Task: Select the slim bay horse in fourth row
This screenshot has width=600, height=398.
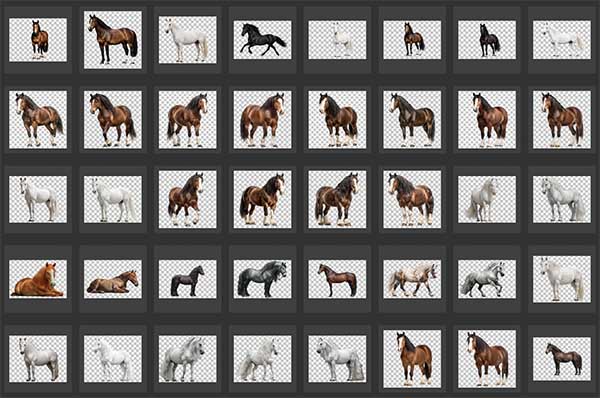Action: 338,279
